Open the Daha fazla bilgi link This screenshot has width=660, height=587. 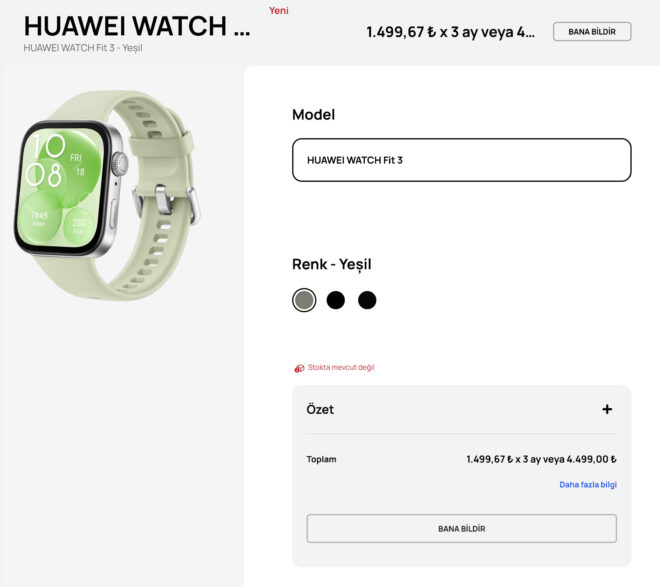(x=588, y=484)
